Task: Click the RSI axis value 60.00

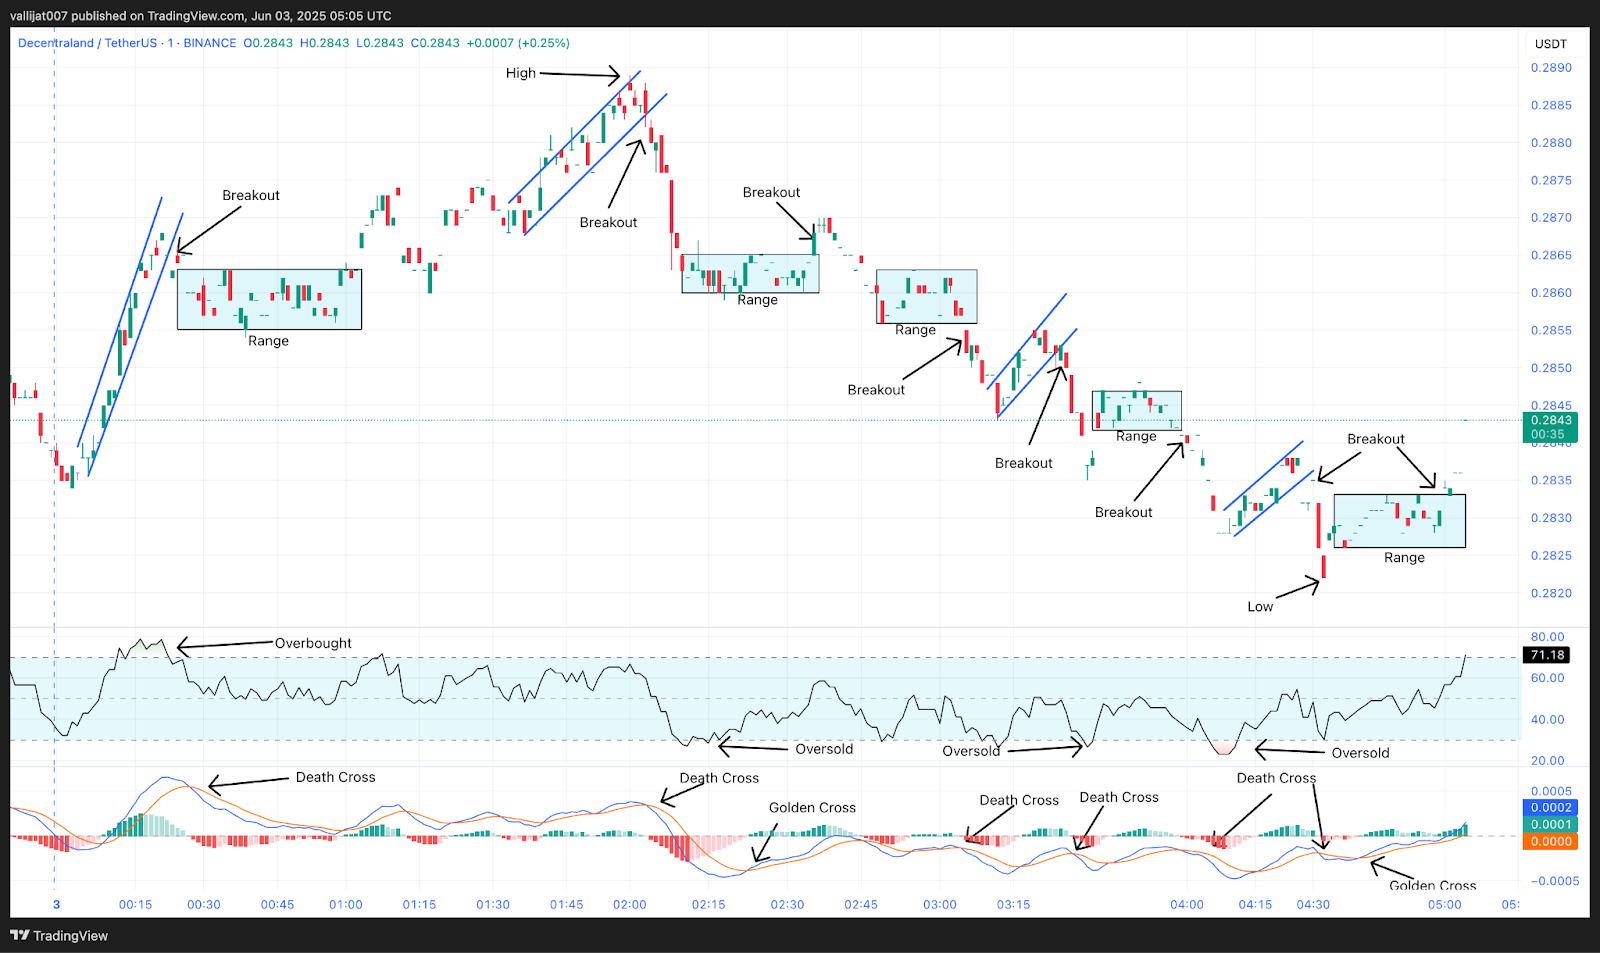Action: (1548, 678)
